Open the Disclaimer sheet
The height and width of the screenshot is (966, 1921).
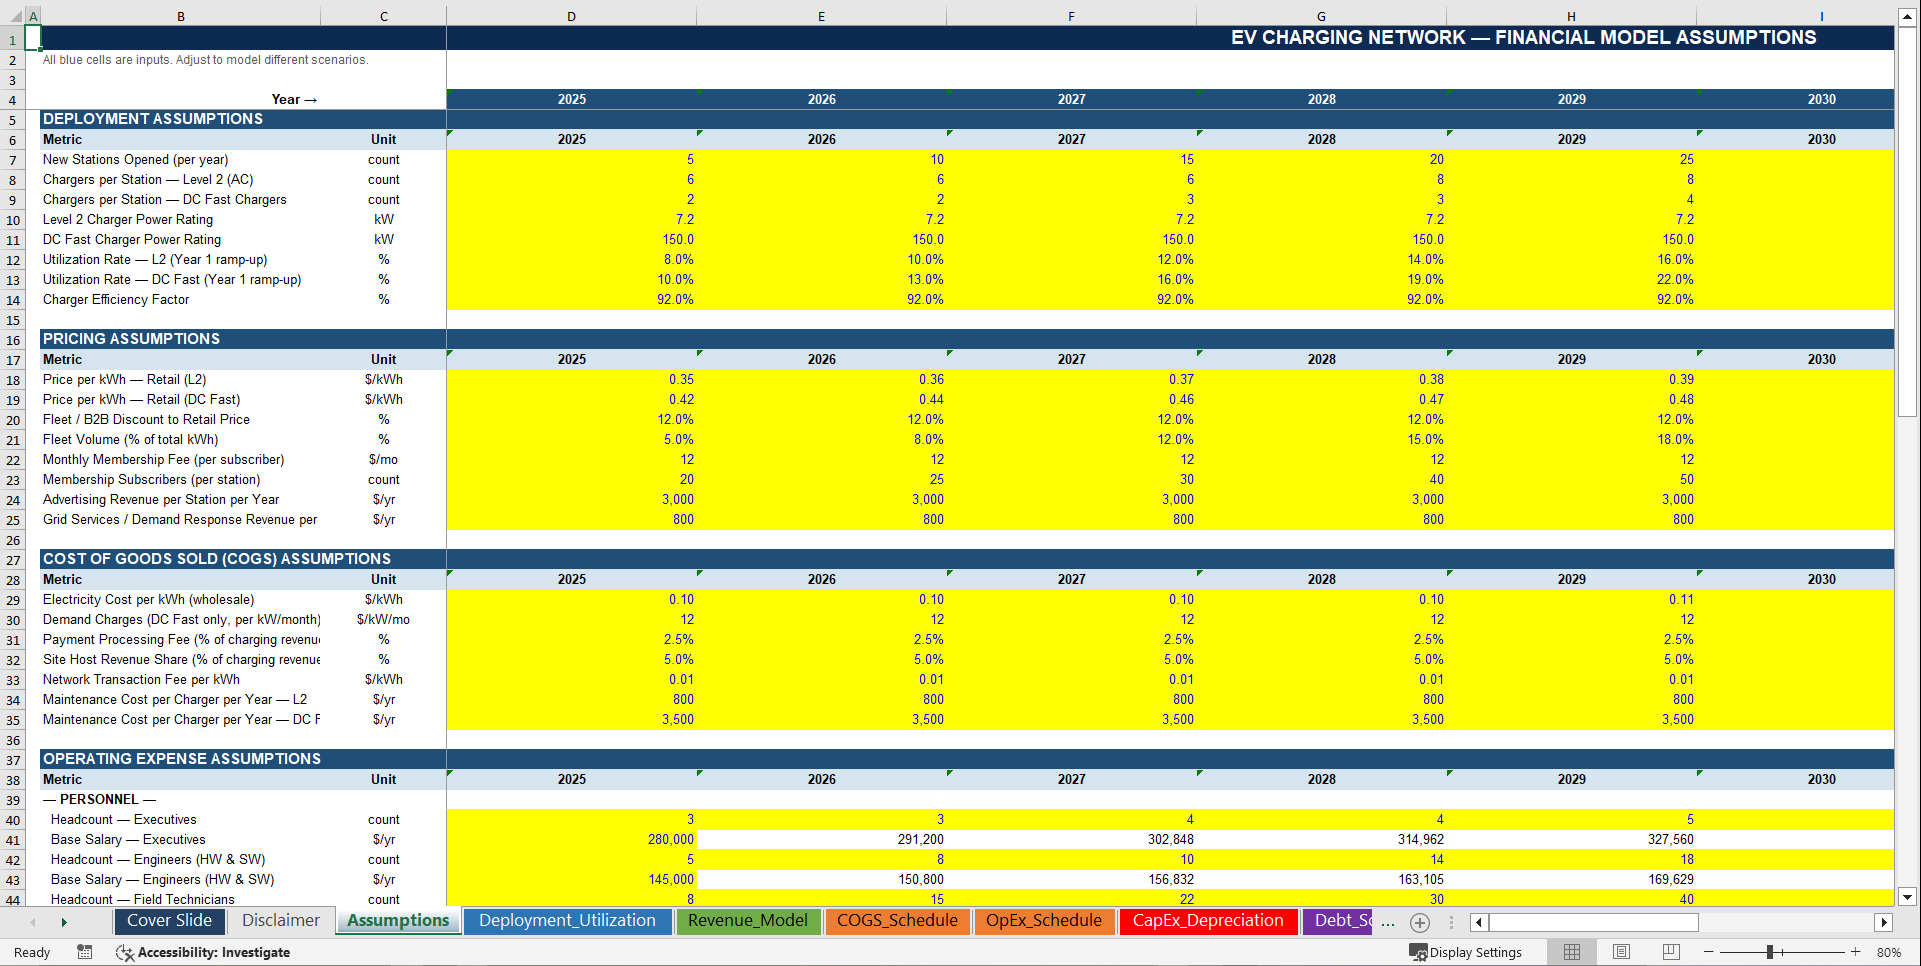(280, 921)
